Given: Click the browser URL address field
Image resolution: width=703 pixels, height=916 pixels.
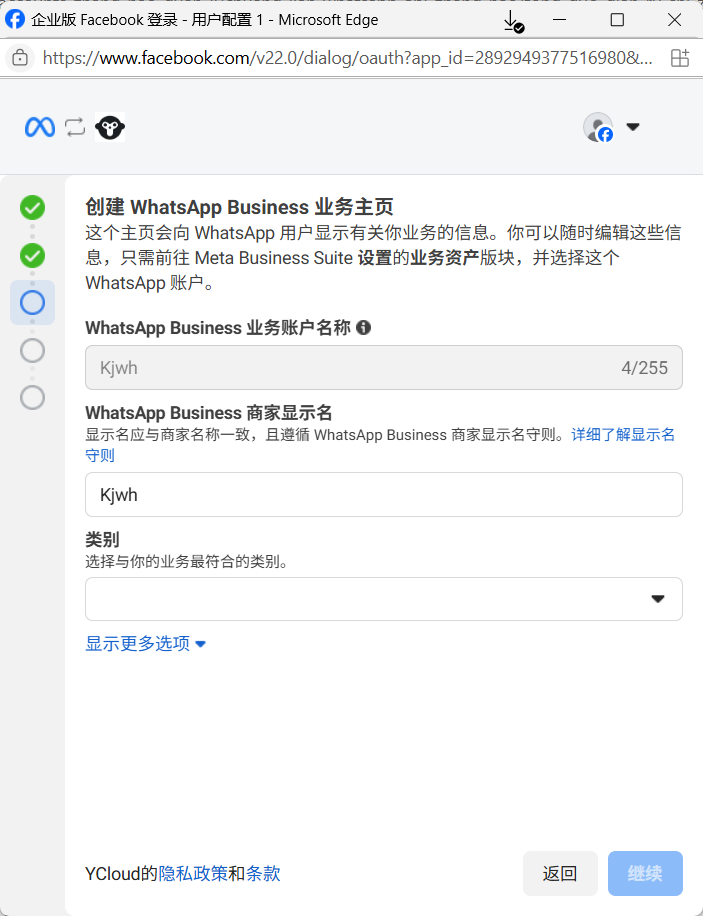Looking at the screenshot, I should click(x=348, y=58).
